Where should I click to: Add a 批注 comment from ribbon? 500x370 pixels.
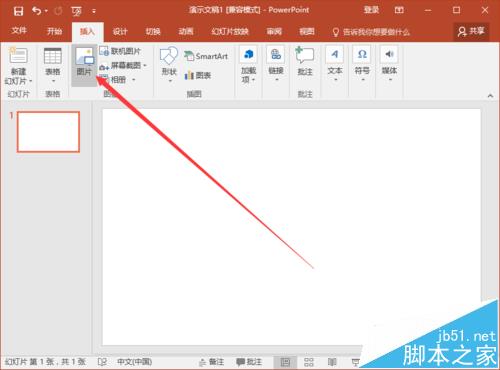[x=305, y=62]
